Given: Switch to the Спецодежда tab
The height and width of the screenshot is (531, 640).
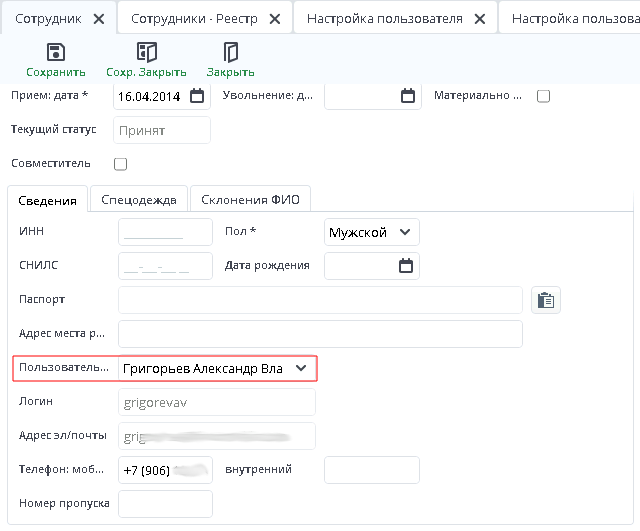Looking at the screenshot, I should [x=139, y=200].
